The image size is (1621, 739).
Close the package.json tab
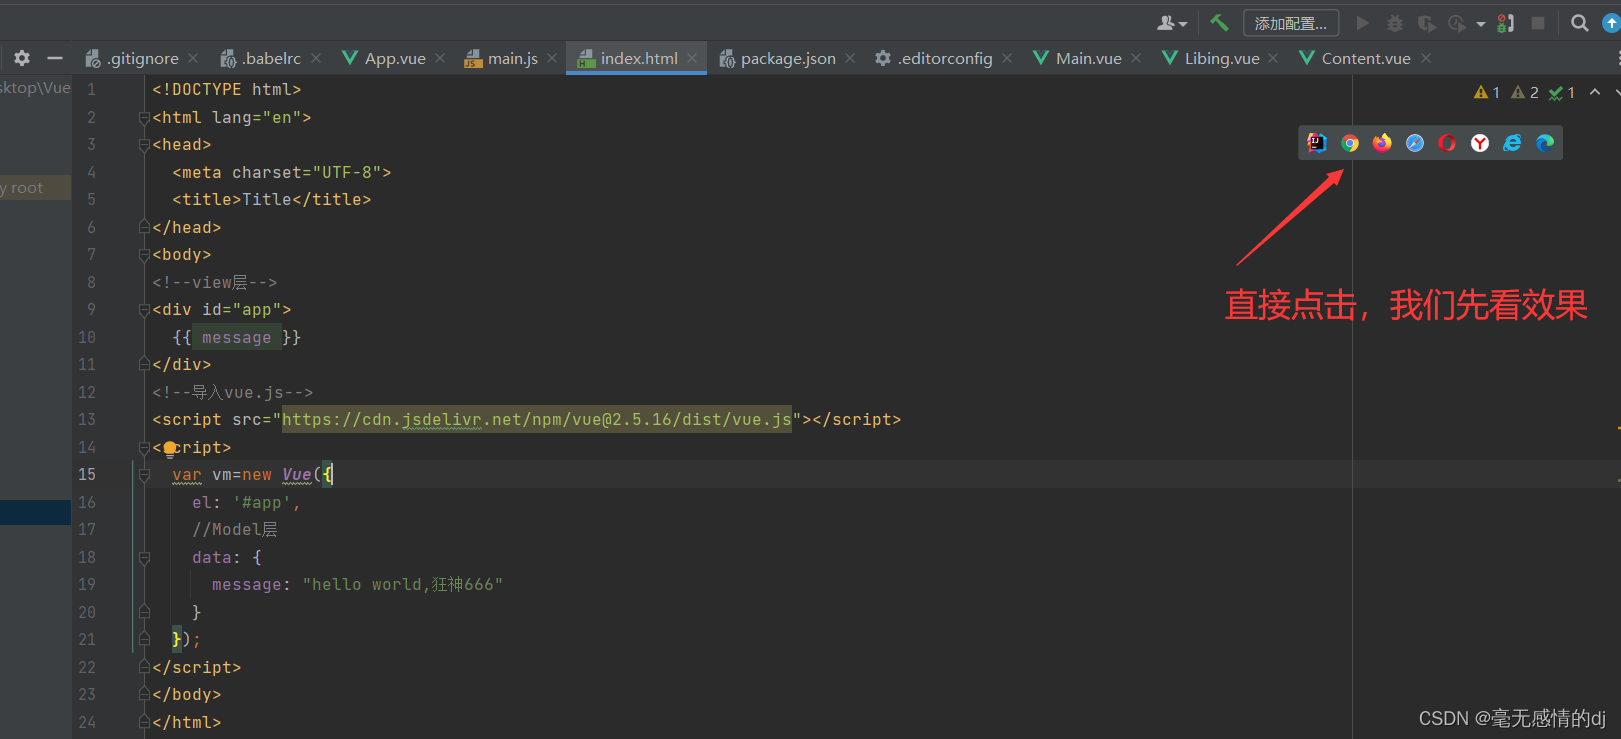coord(850,58)
